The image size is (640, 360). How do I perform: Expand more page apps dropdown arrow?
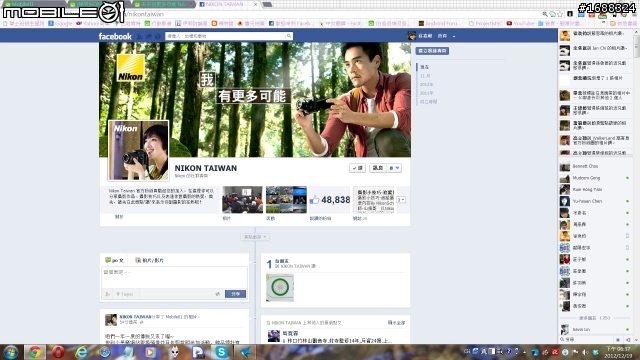coord(401,200)
